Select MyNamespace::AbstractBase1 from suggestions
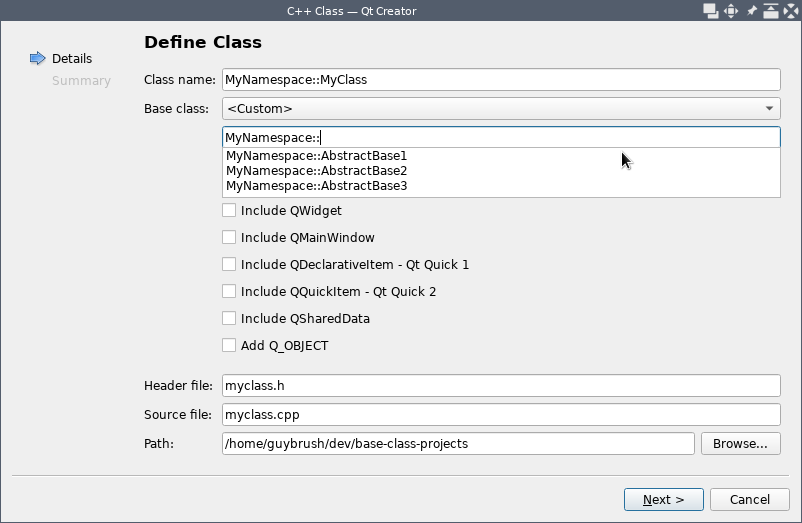This screenshot has width=802, height=523. 316,156
